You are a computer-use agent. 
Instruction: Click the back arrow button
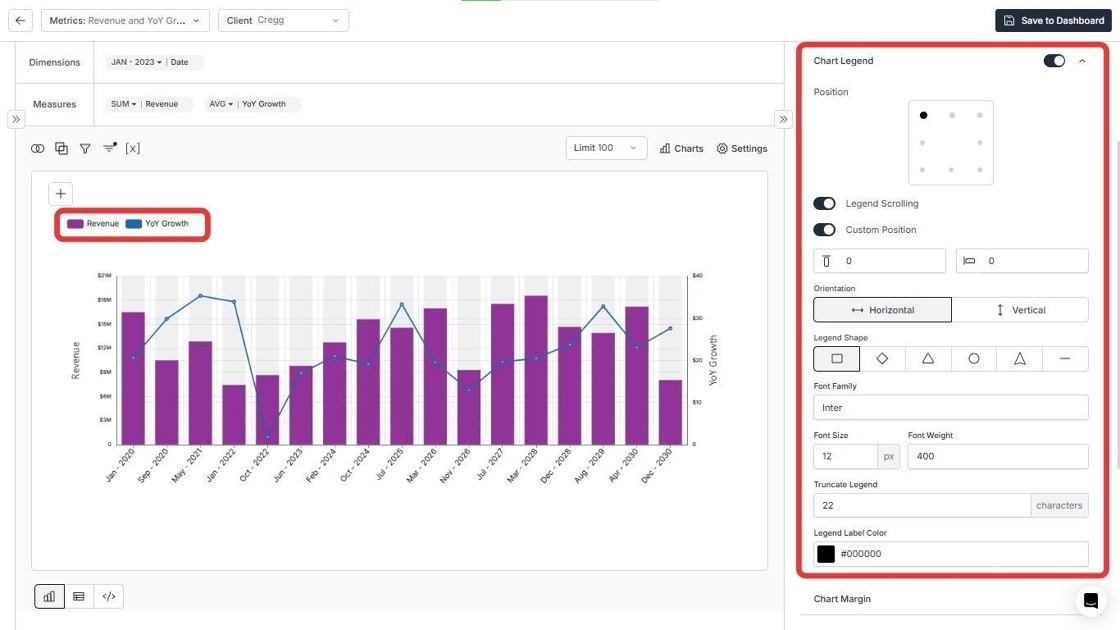(x=20, y=20)
